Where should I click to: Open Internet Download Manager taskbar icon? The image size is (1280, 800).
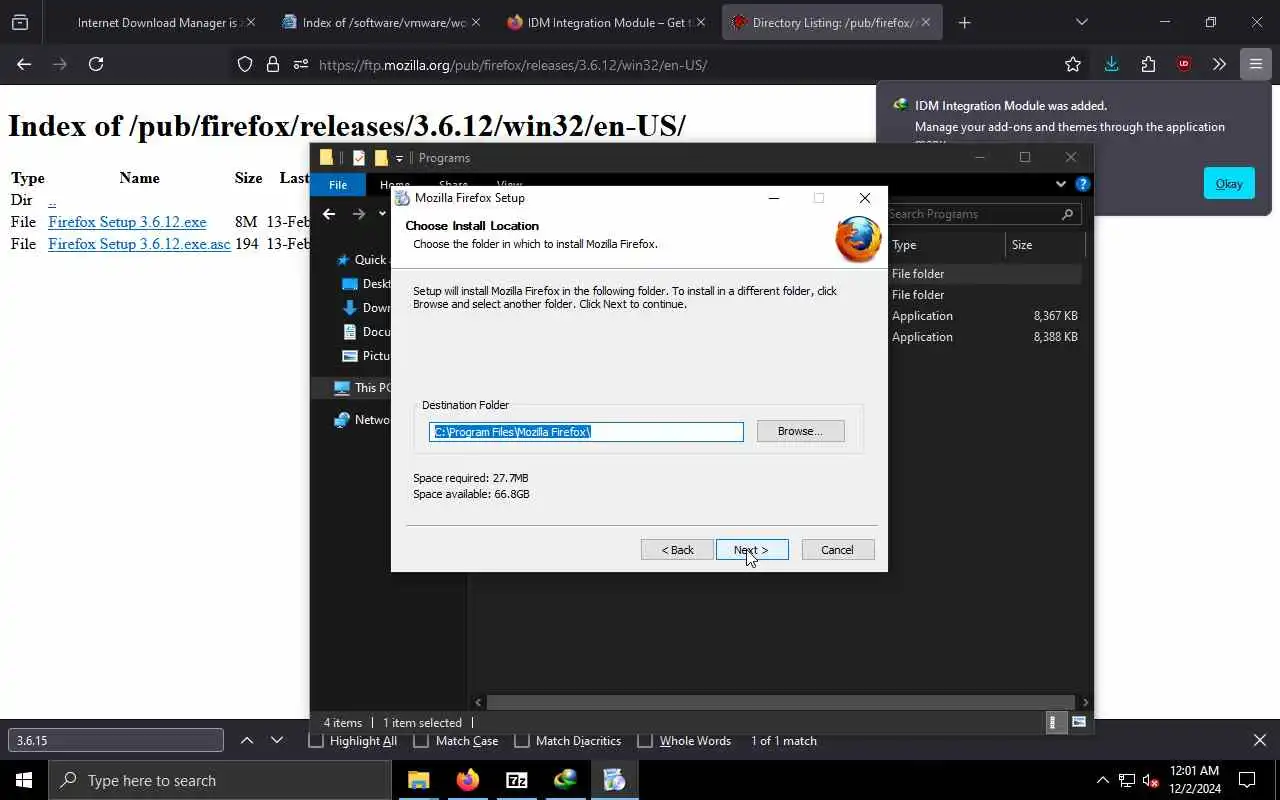tap(565, 780)
